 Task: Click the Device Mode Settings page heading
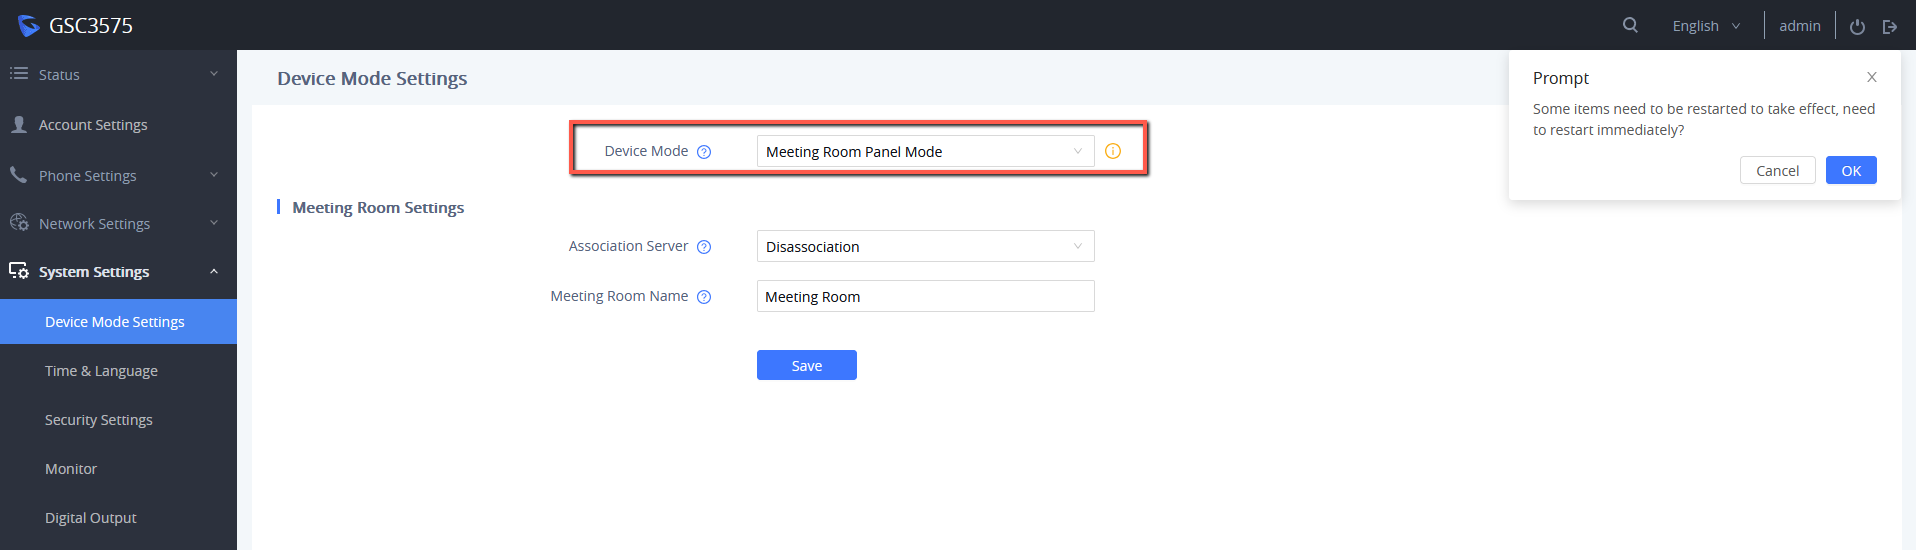coord(372,78)
